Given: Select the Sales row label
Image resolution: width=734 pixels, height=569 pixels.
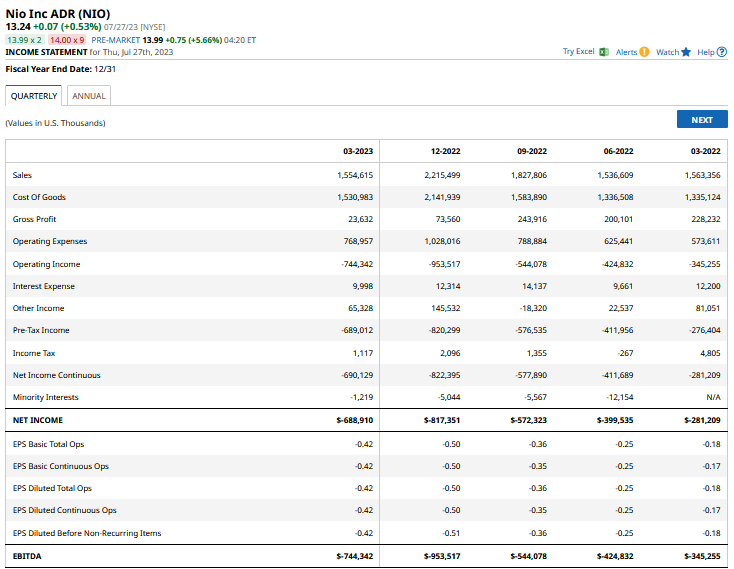Looking at the screenshot, I should coord(22,175).
